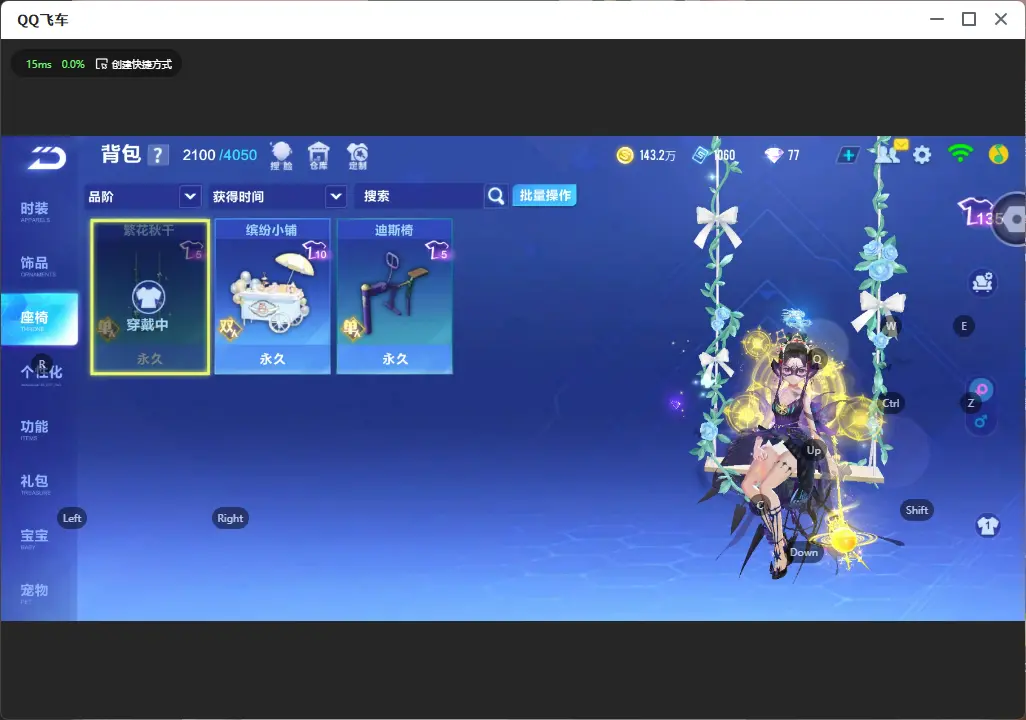The height and width of the screenshot is (720, 1026).
Task: Open the backpack help question mark
Action: (158, 155)
